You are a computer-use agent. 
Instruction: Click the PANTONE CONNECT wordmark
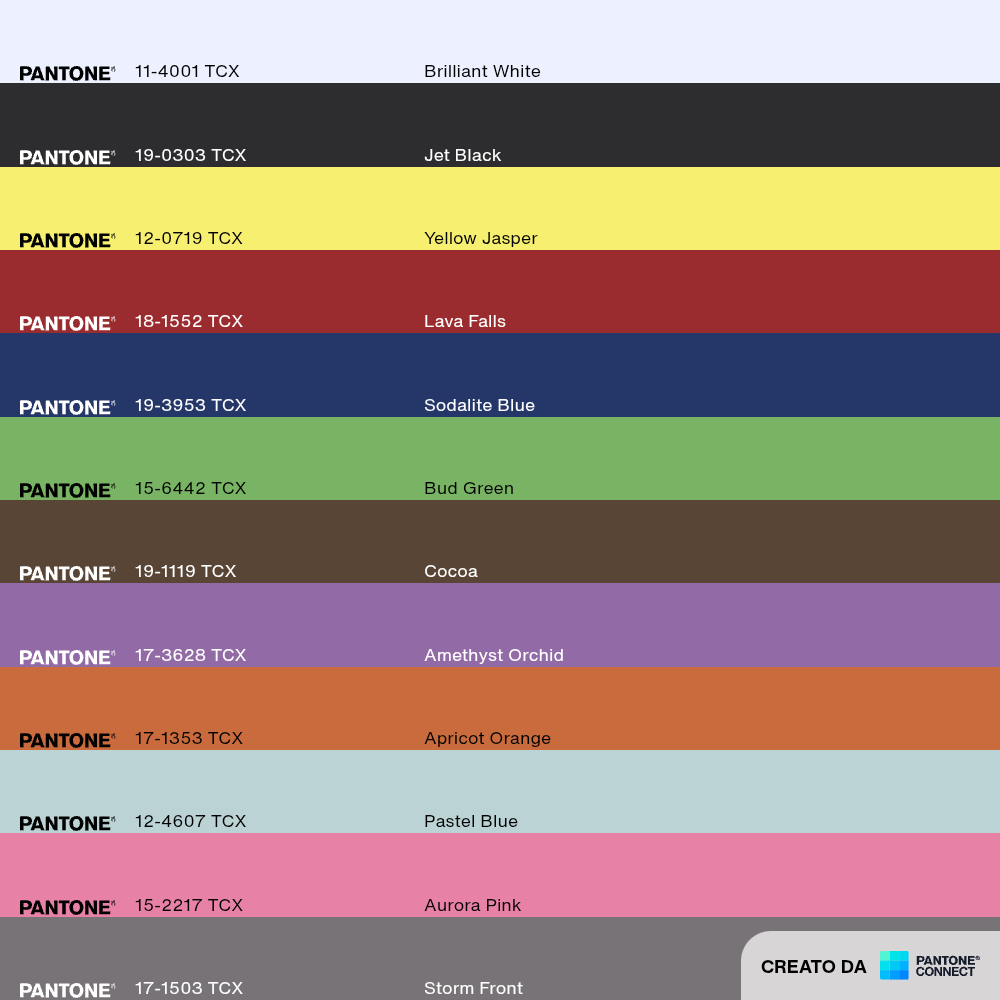coord(947,966)
